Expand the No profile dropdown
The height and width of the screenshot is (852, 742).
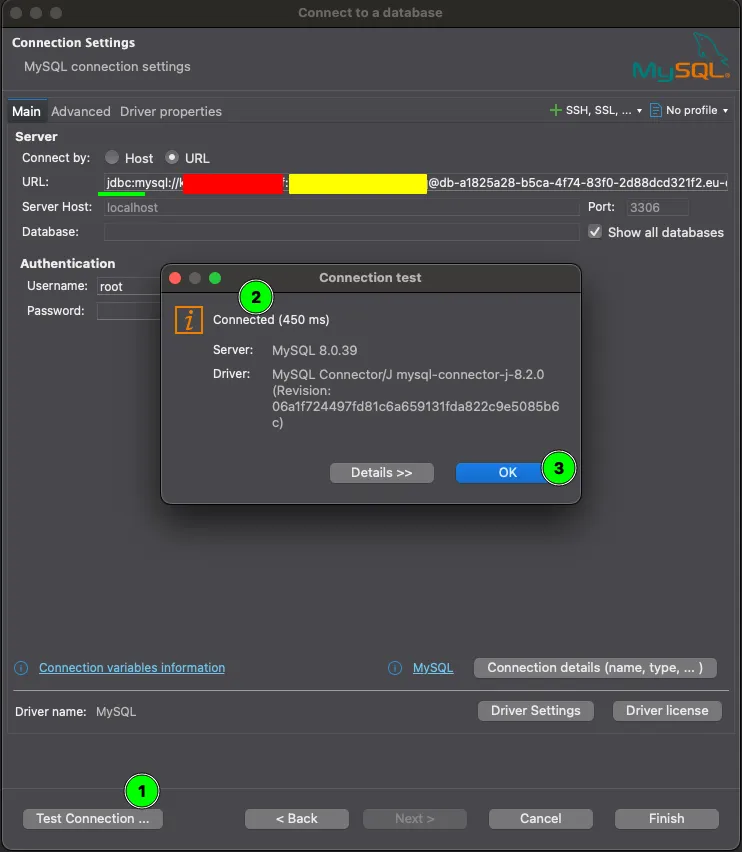(x=725, y=111)
